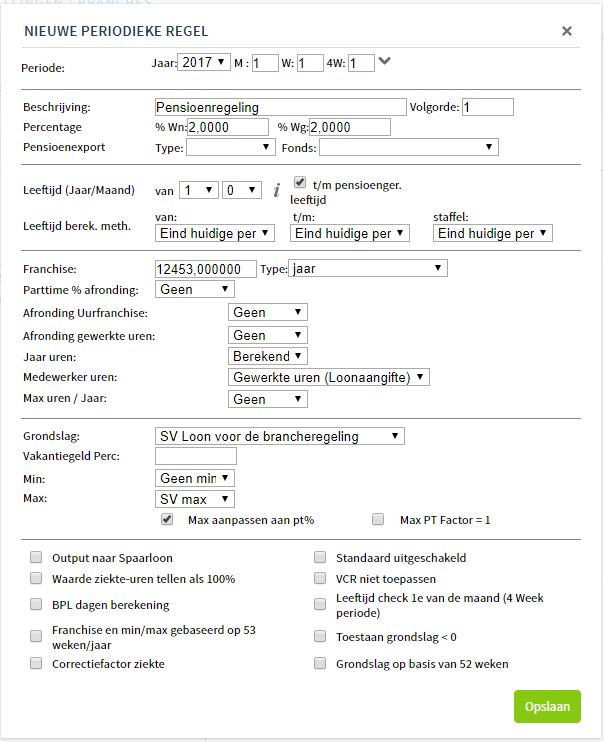Open the Franchise Type jaar dropdown
The image size is (604, 742).
click(368, 268)
